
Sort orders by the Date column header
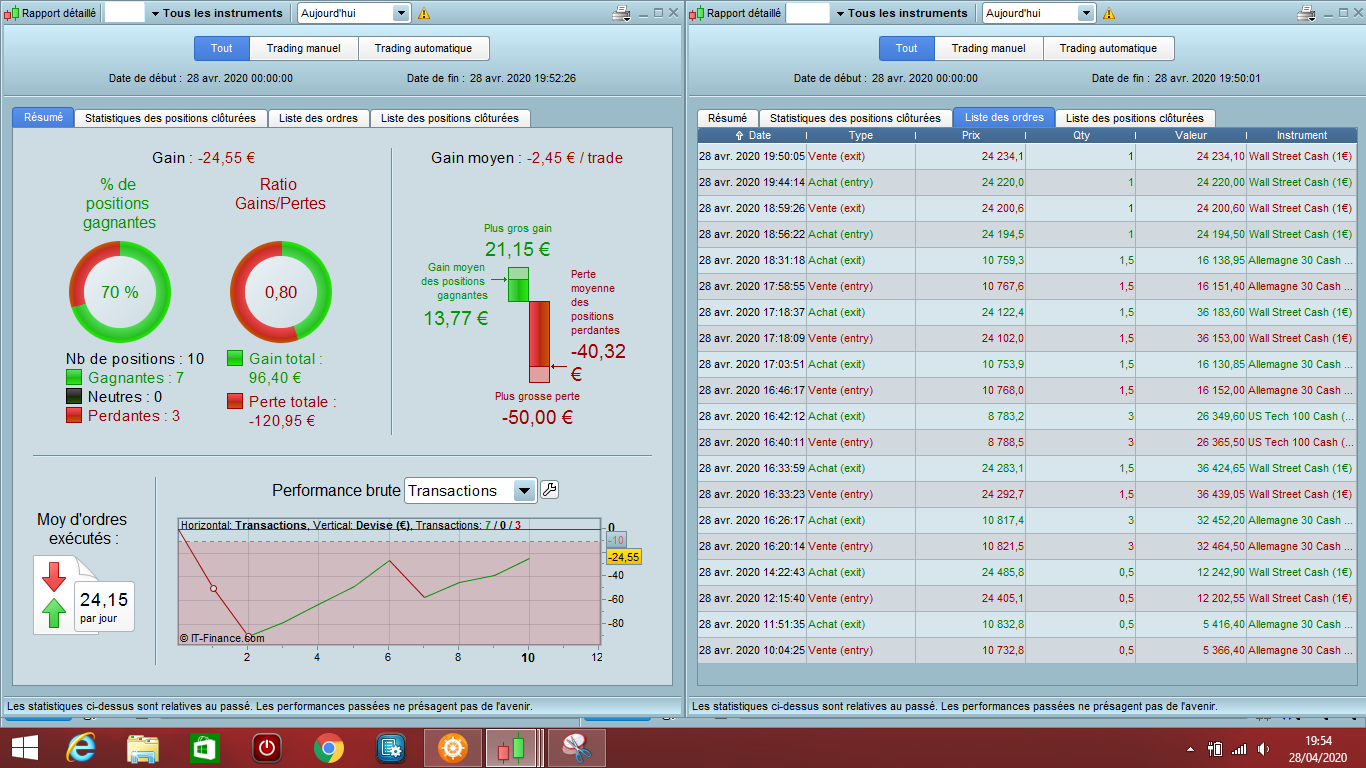tap(752, 135)
